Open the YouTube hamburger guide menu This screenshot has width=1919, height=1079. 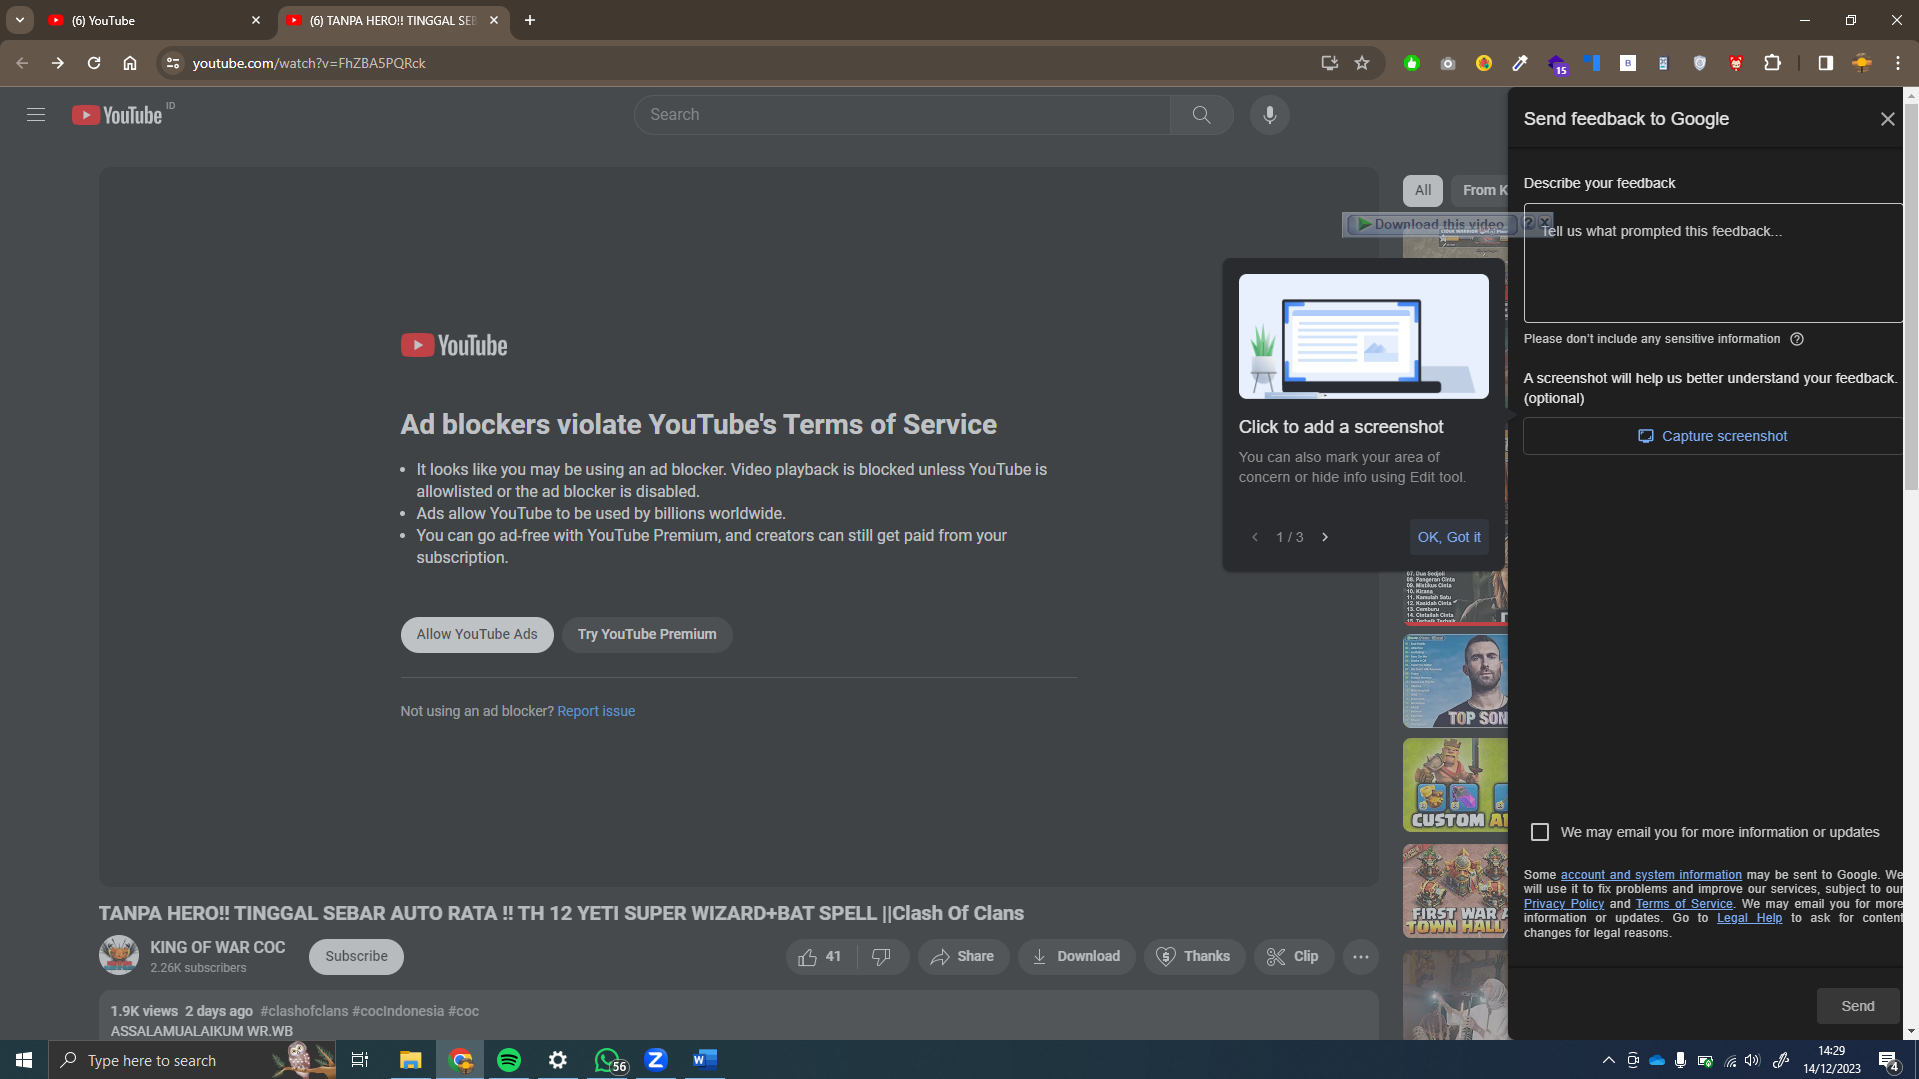click(36, 115)
